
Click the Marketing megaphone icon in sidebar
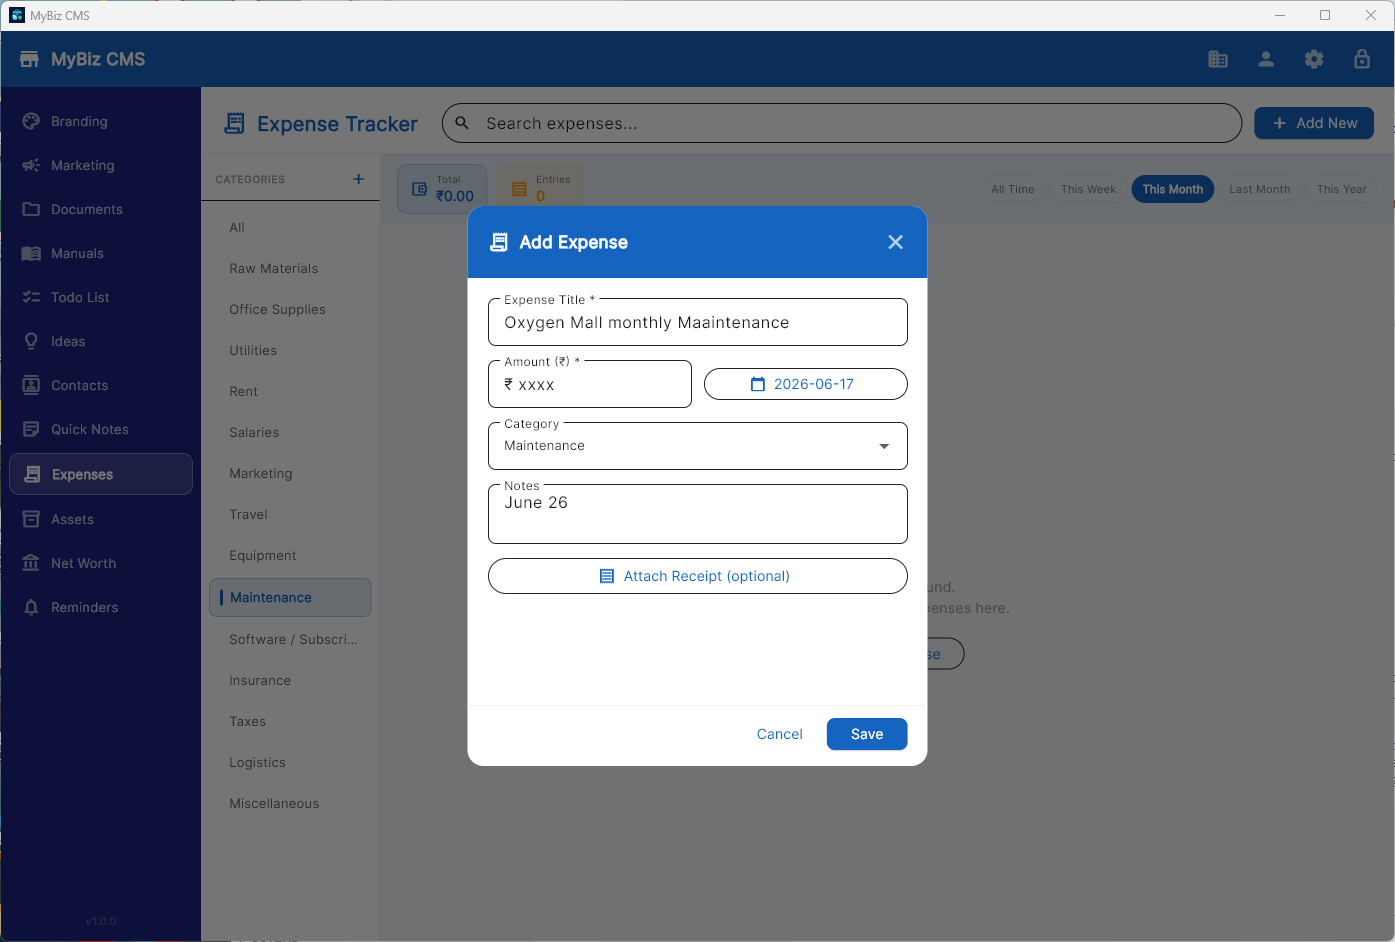pyautogui.click(x=31, y=165)
